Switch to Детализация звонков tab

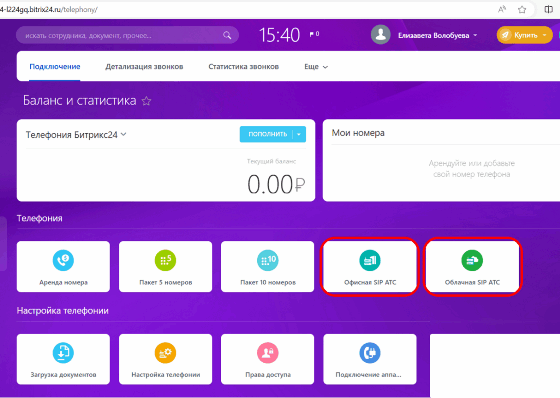(144, 67)
